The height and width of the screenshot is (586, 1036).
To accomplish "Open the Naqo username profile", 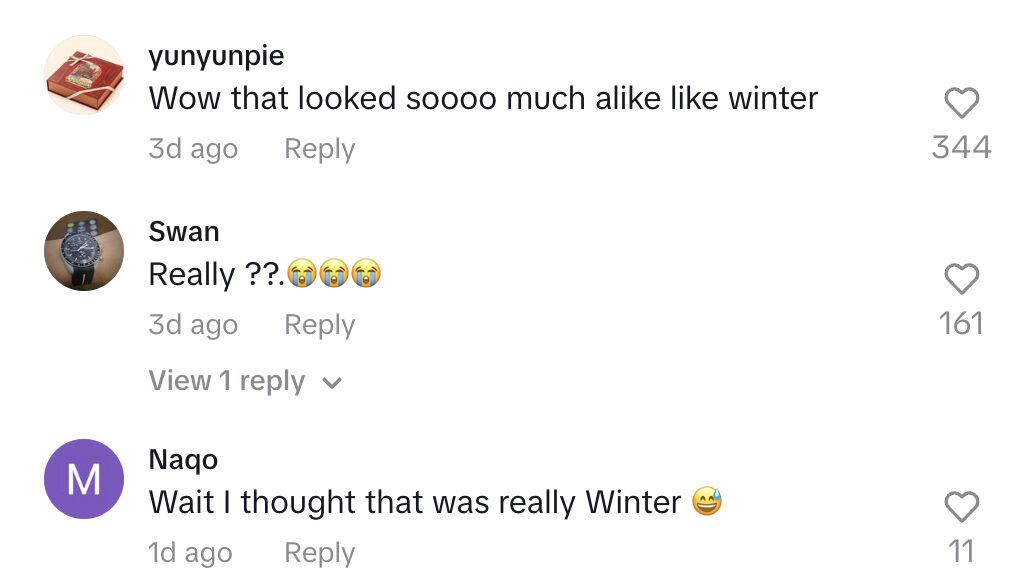I will pyautogui.click(x=183, y=460).
